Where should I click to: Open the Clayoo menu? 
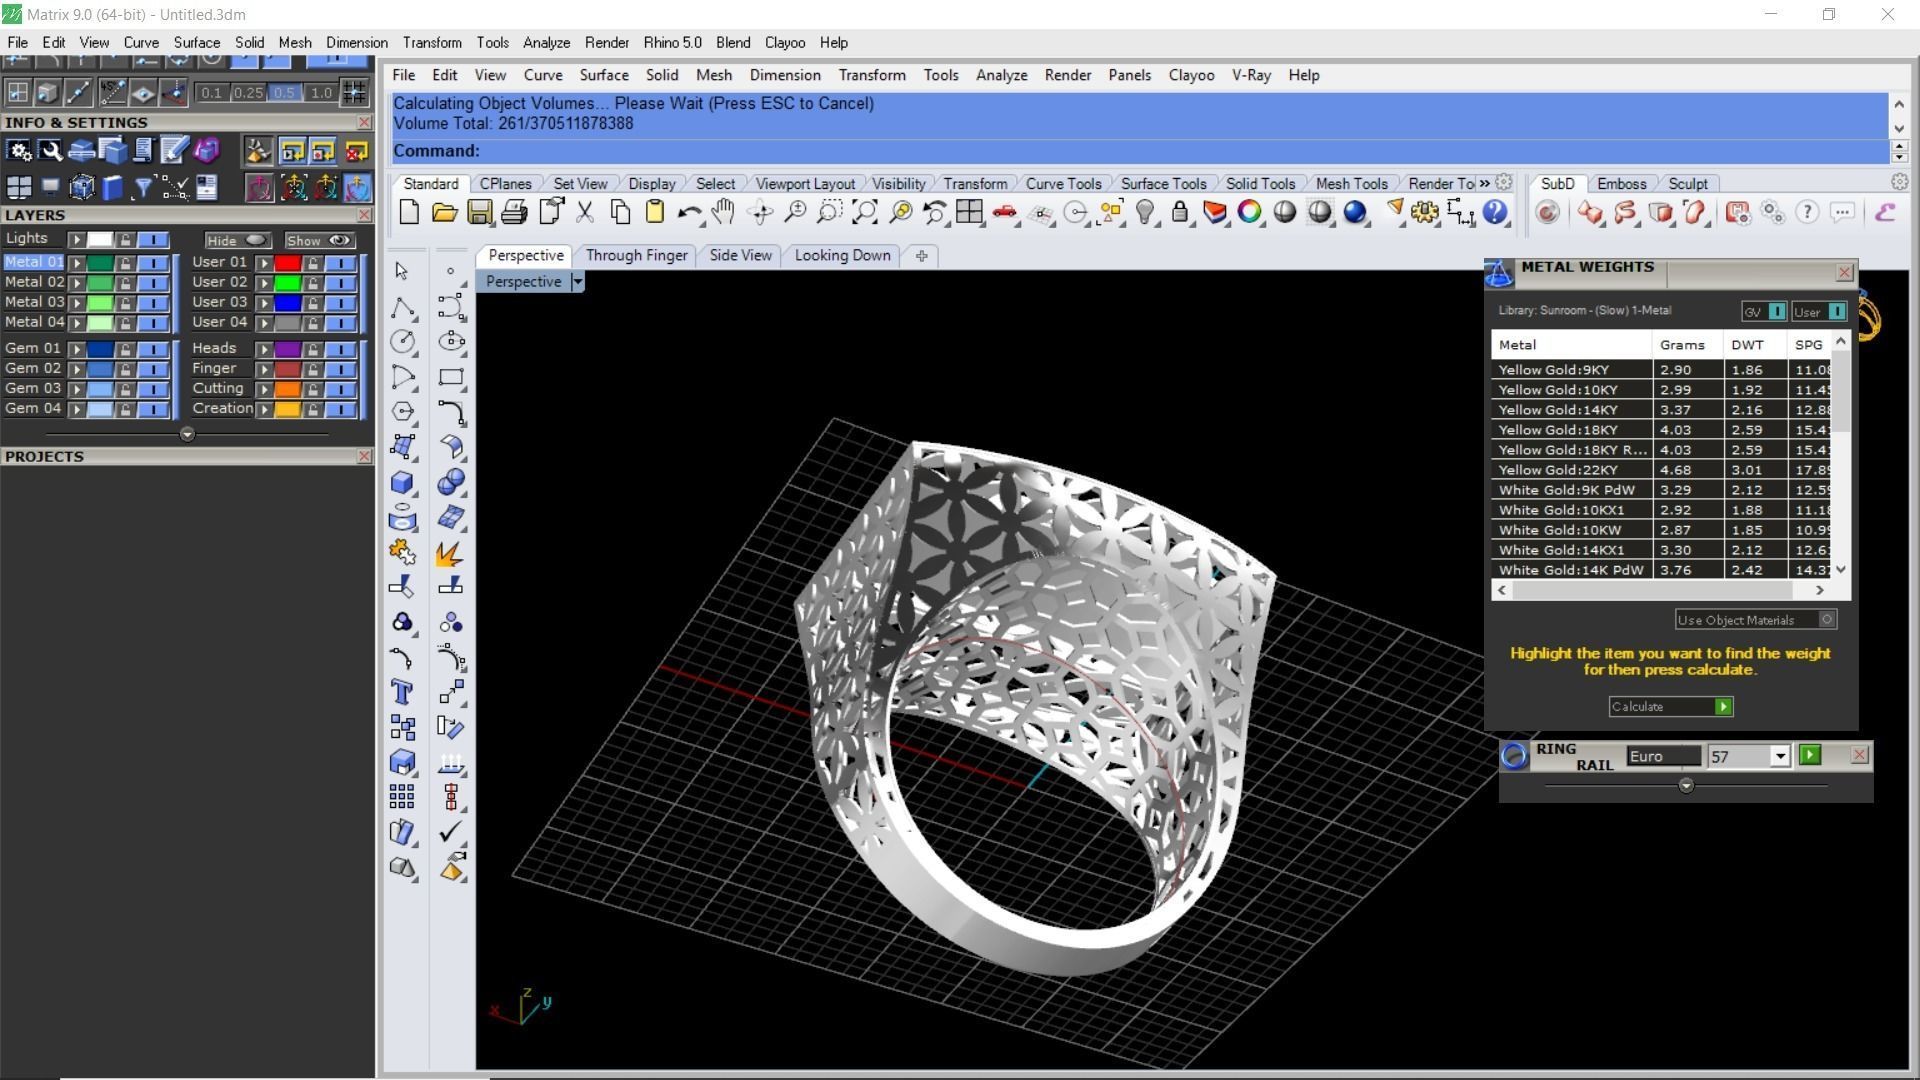[784, 43]
